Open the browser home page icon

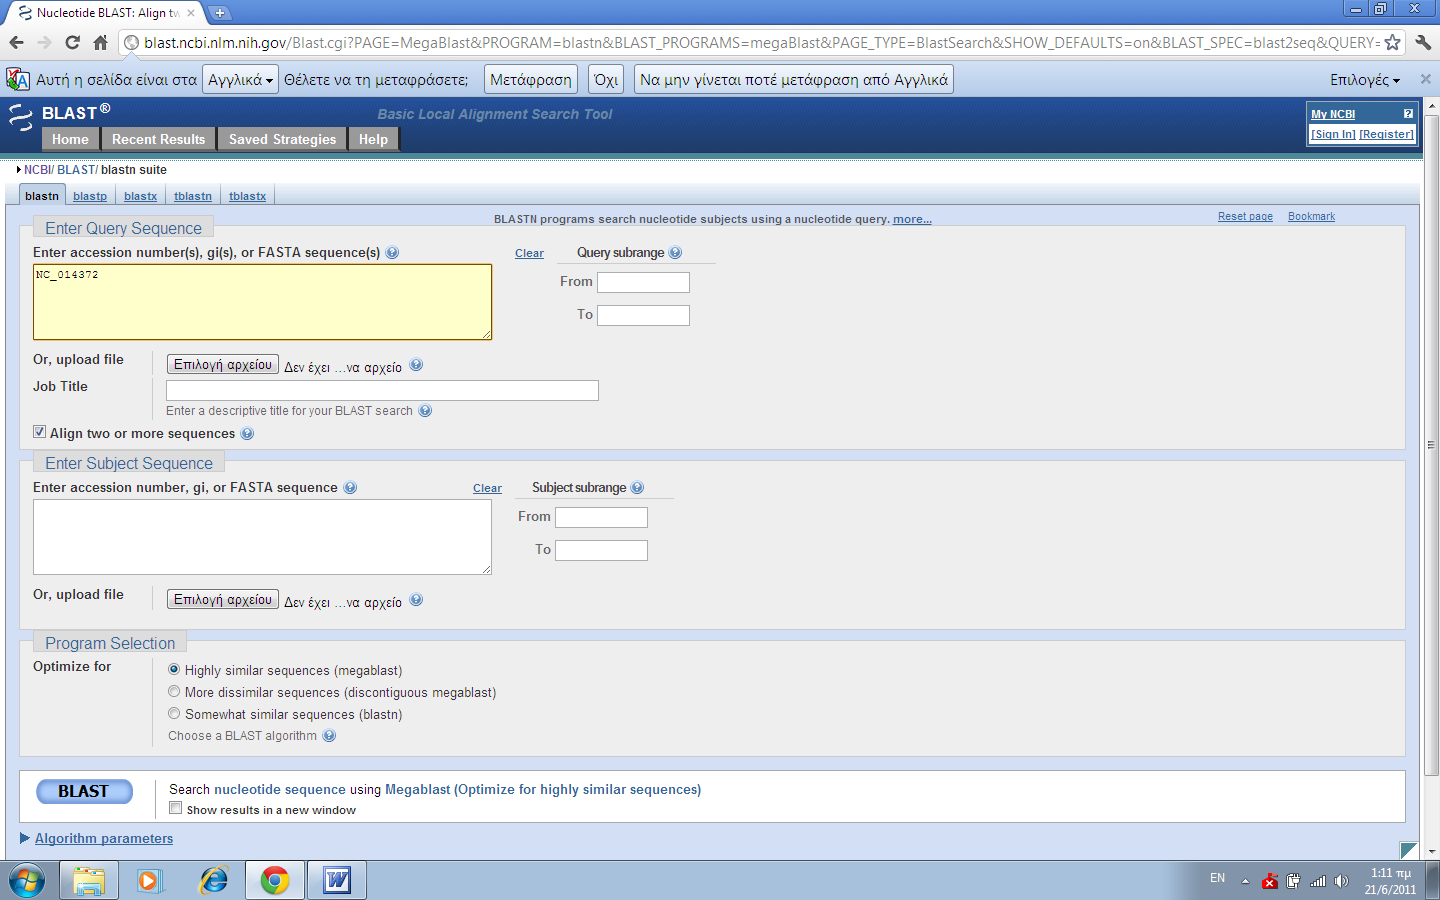100,42
